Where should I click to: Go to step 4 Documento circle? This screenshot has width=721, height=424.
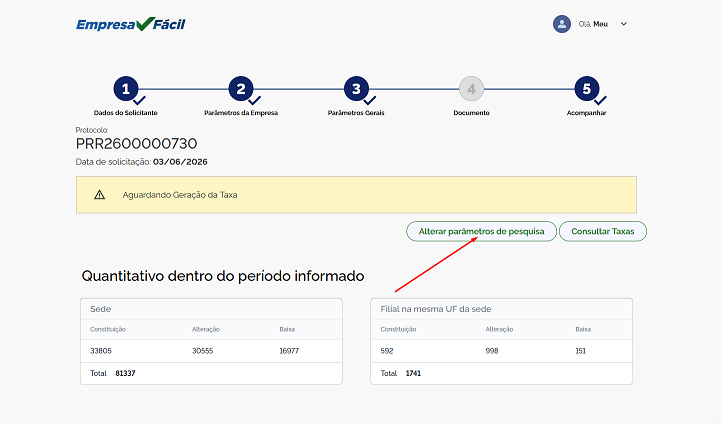pyautogui.click(x=471, y=89)
